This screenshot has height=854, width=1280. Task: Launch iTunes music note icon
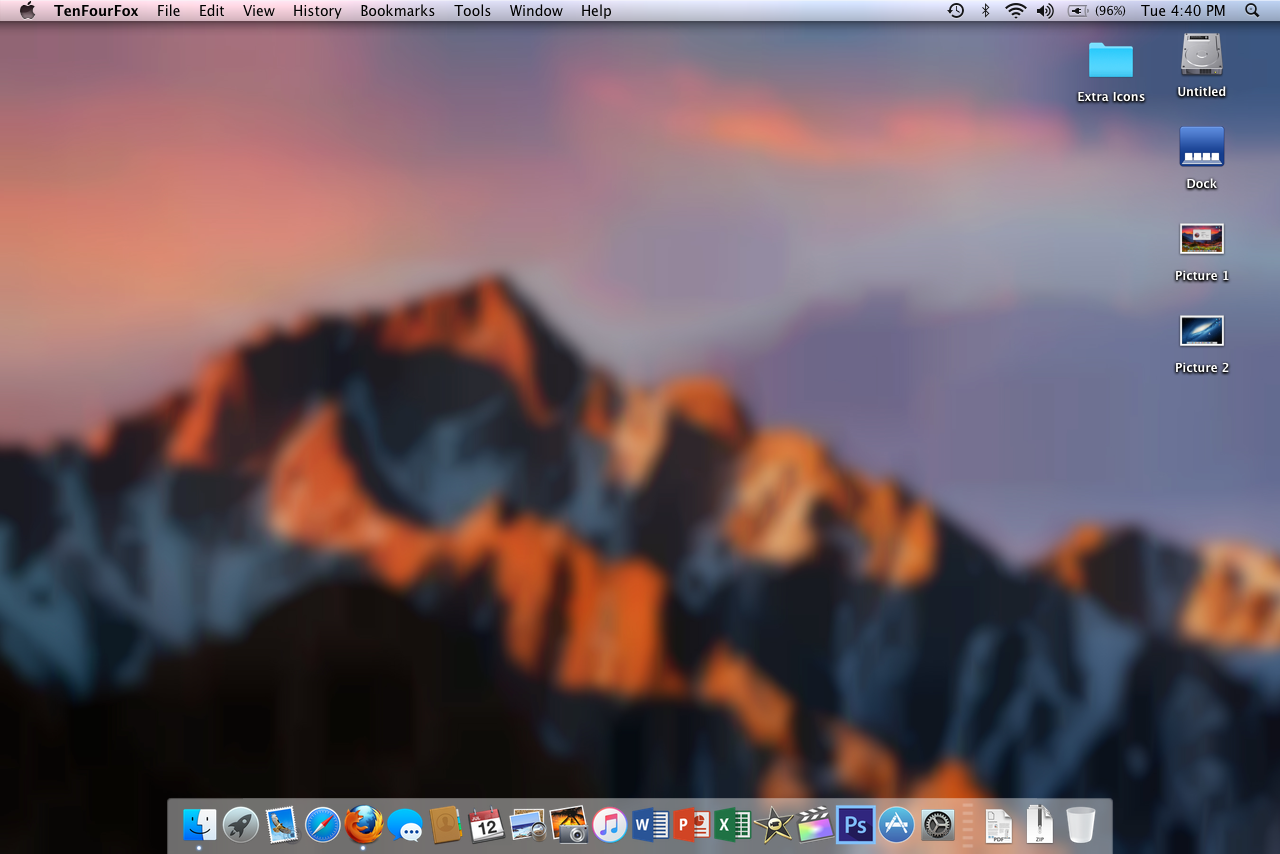tap(610, 825)
